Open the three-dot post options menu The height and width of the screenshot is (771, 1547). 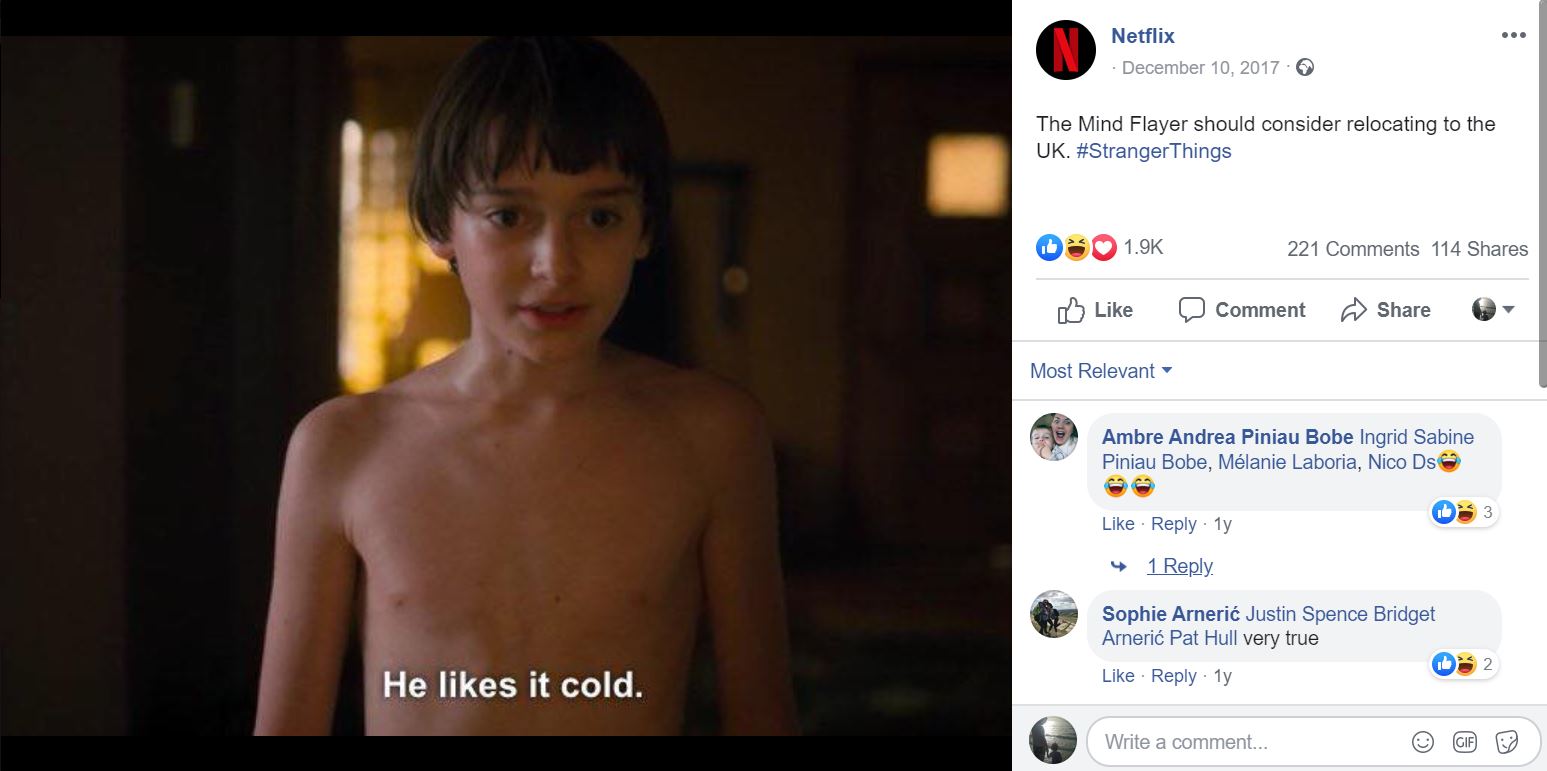pos(1513,35)
